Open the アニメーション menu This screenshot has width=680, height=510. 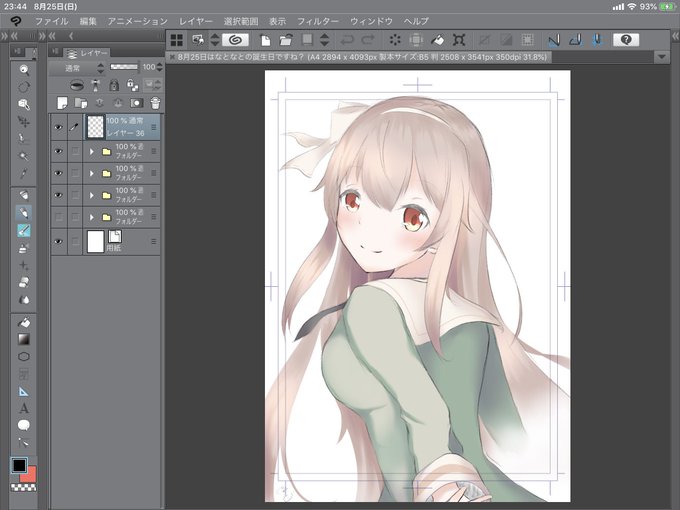pos(137,21)
